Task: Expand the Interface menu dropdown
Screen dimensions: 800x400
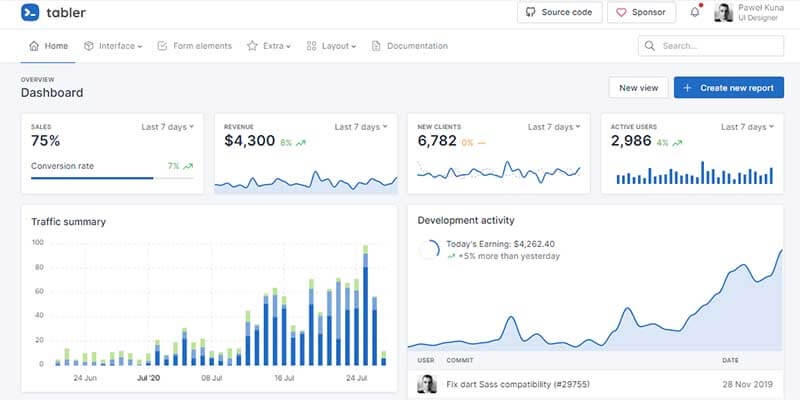Action: click(x=113, y=46)
